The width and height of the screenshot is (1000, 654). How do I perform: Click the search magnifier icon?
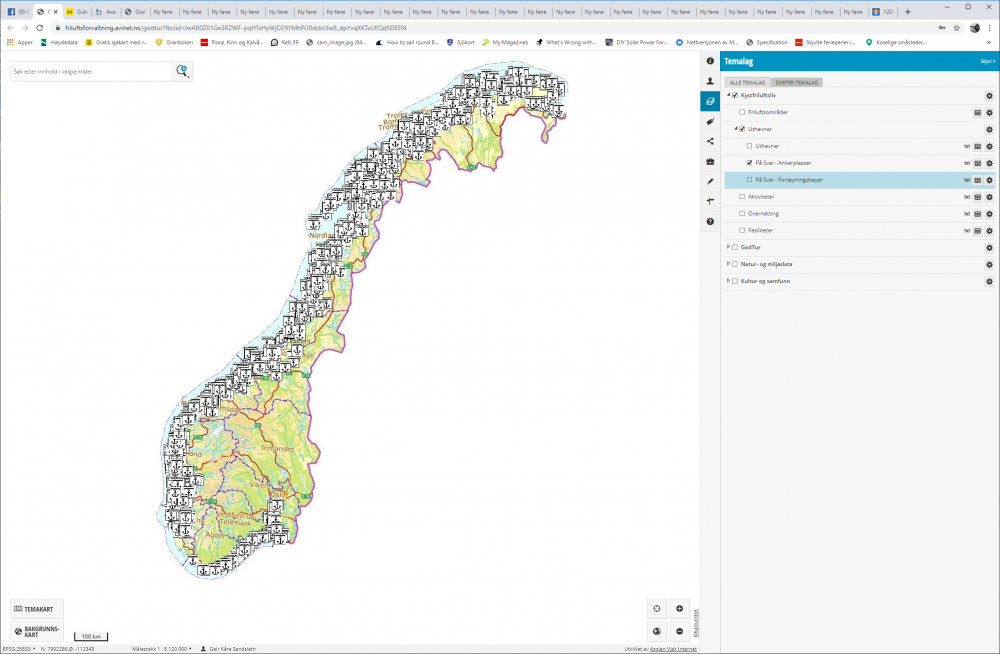pos(182,71)
